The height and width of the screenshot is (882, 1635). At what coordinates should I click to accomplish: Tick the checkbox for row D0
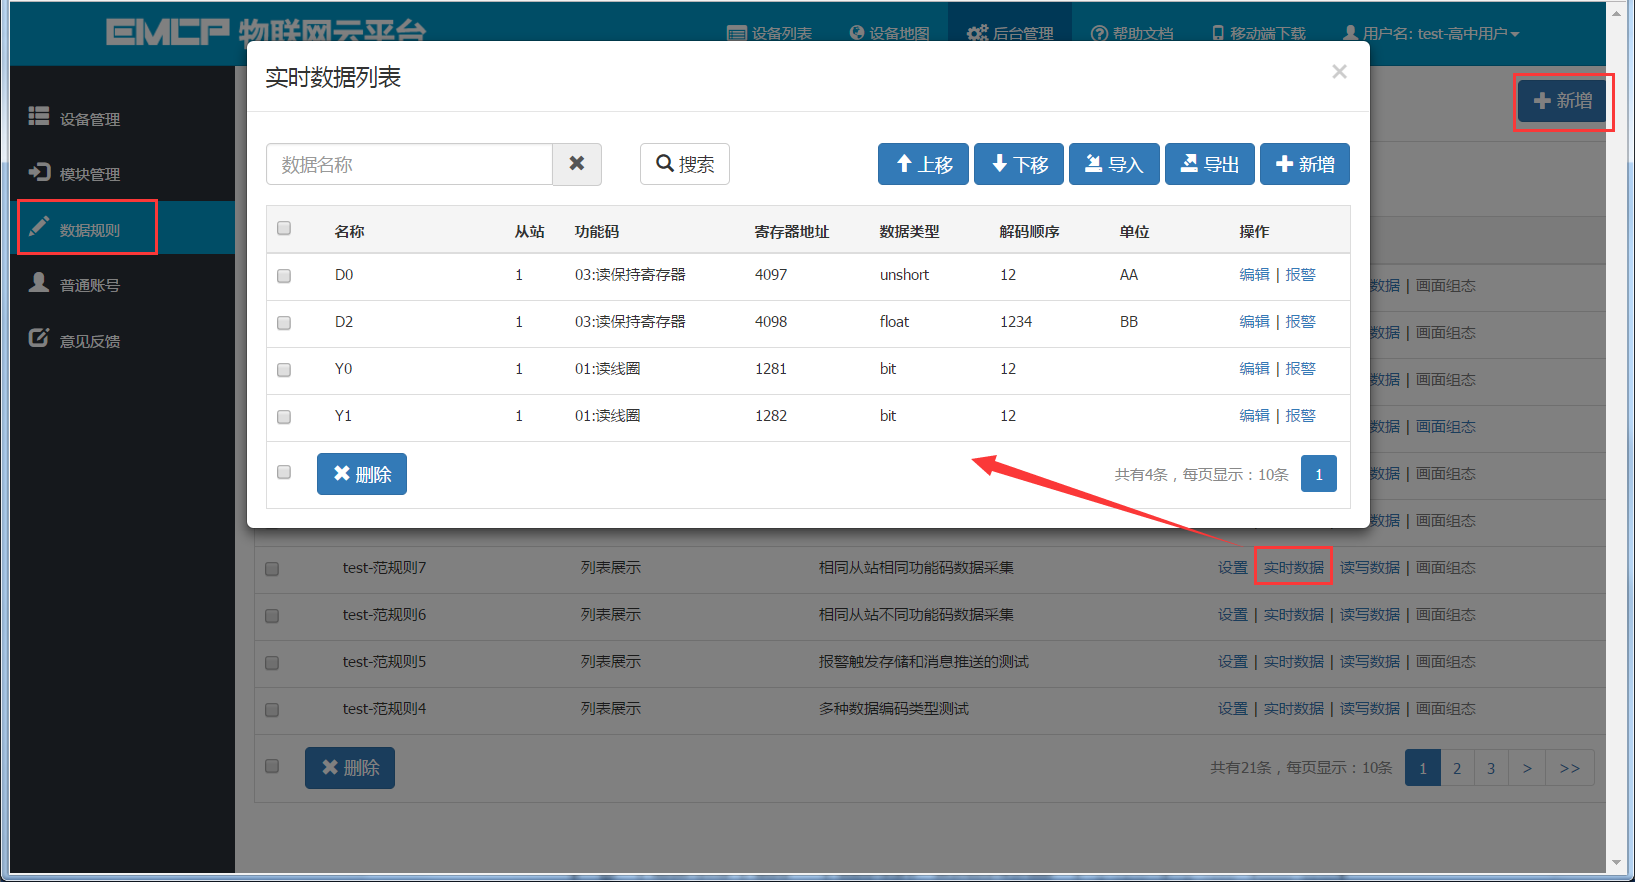(284, 276)
